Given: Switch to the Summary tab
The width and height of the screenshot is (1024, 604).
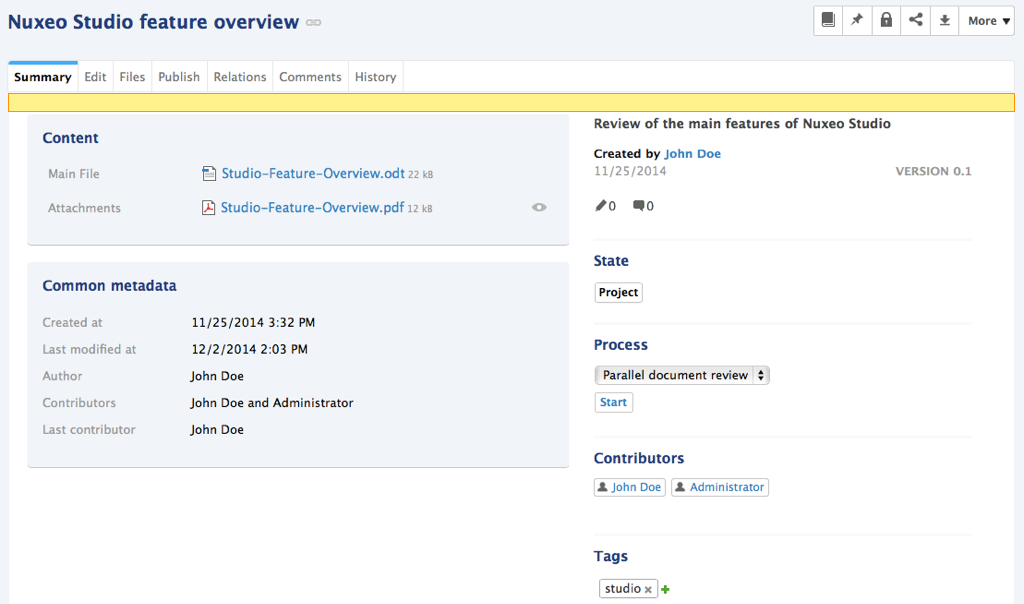Looking at the screenshot, I should tap(42, 77).
